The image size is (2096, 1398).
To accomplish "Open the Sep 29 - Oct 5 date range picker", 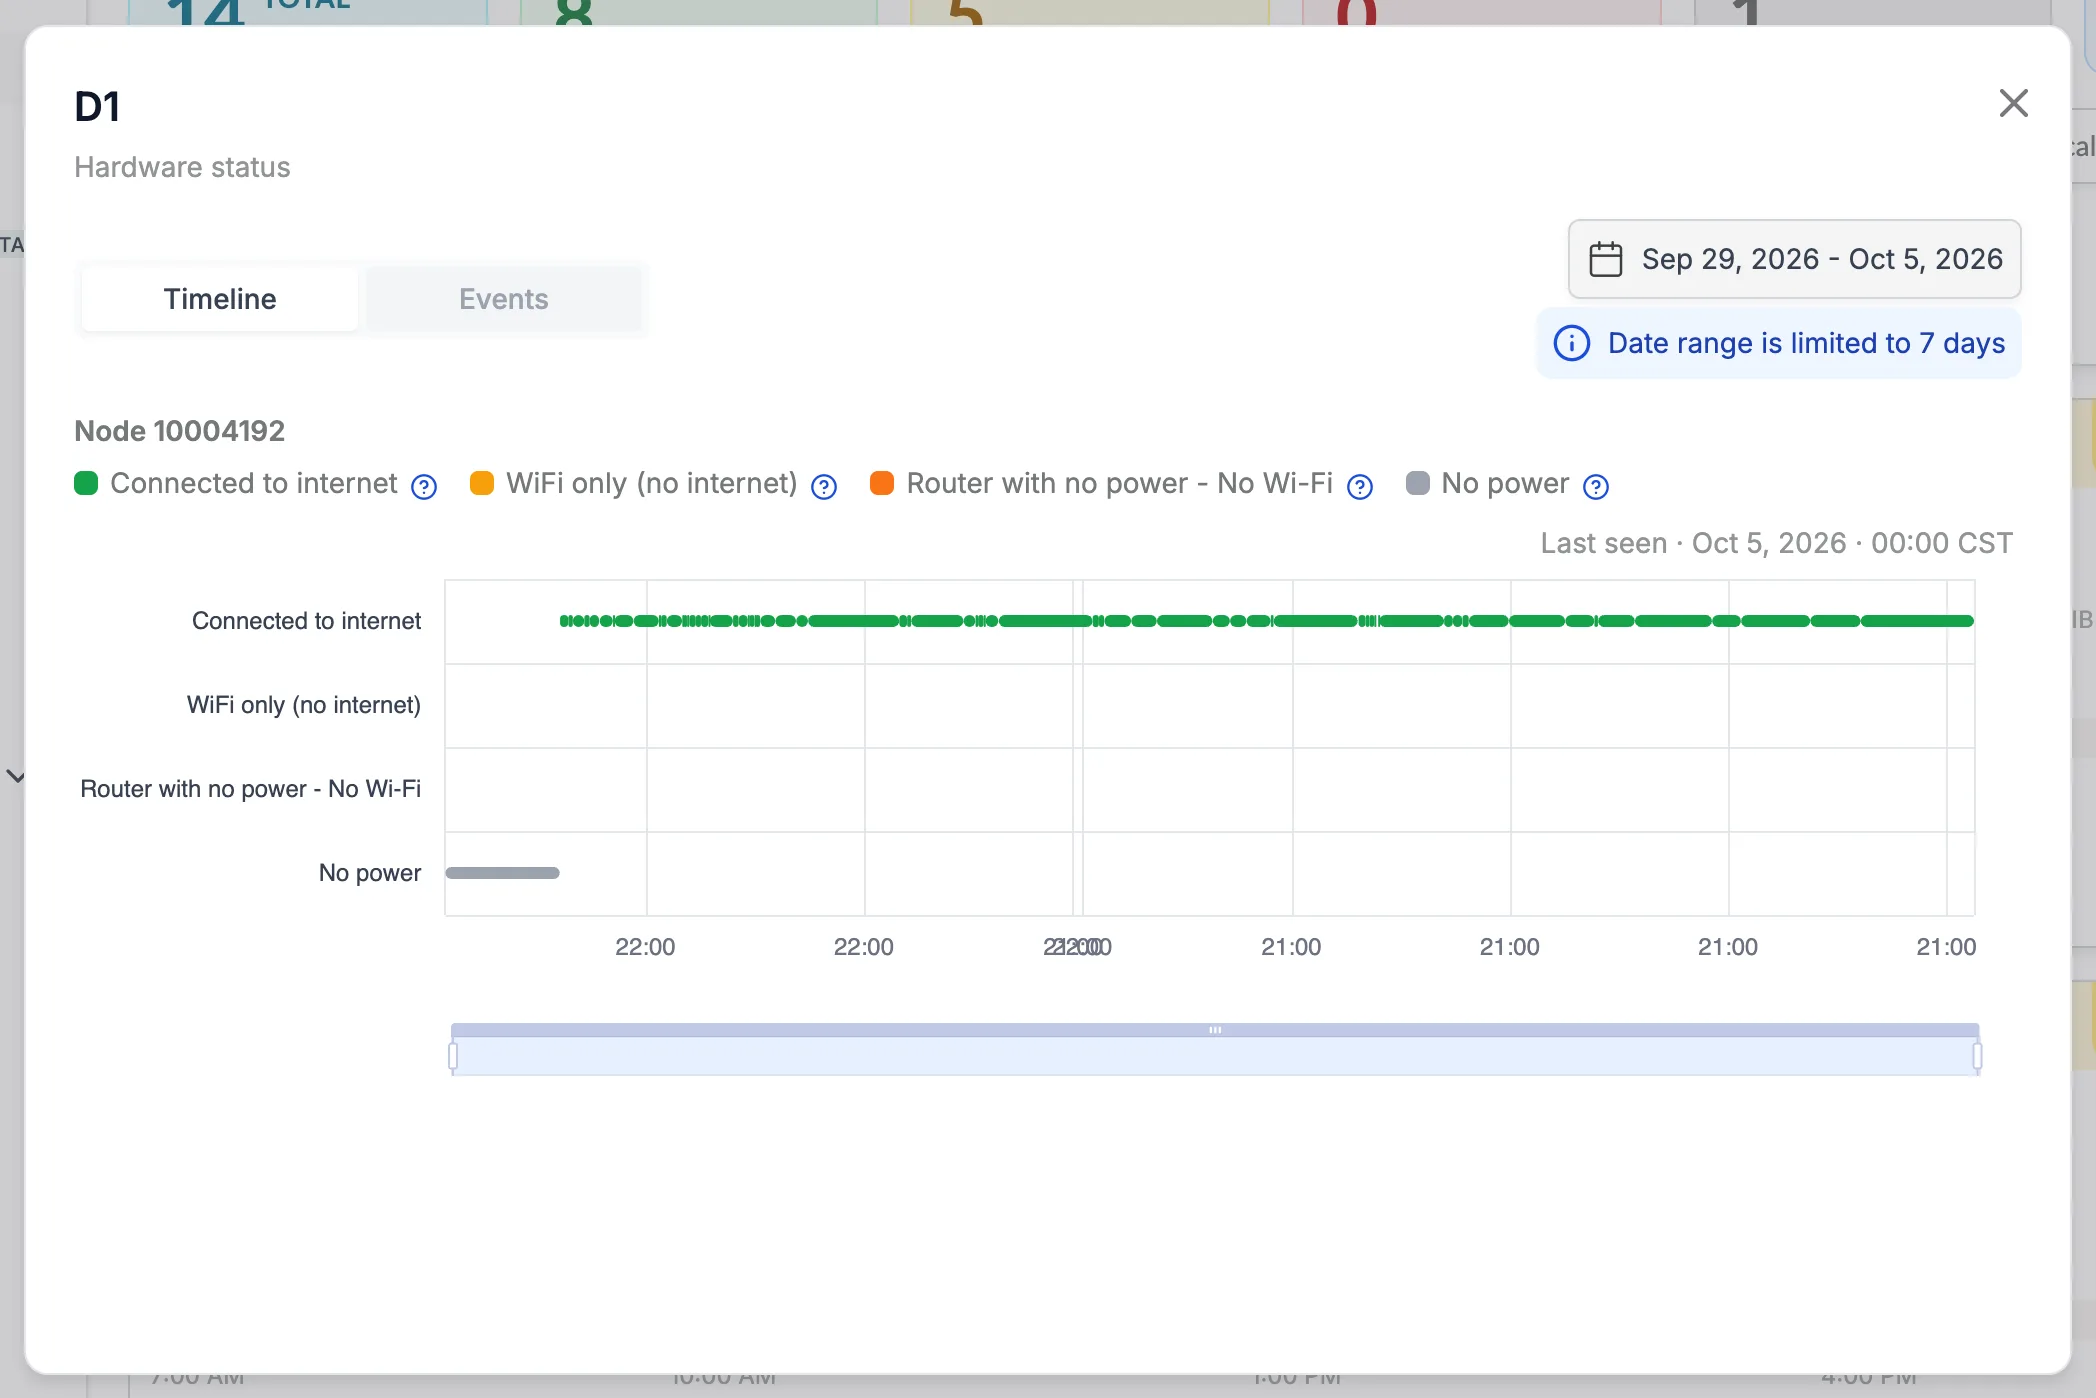I will click(x=1794, y=259).
